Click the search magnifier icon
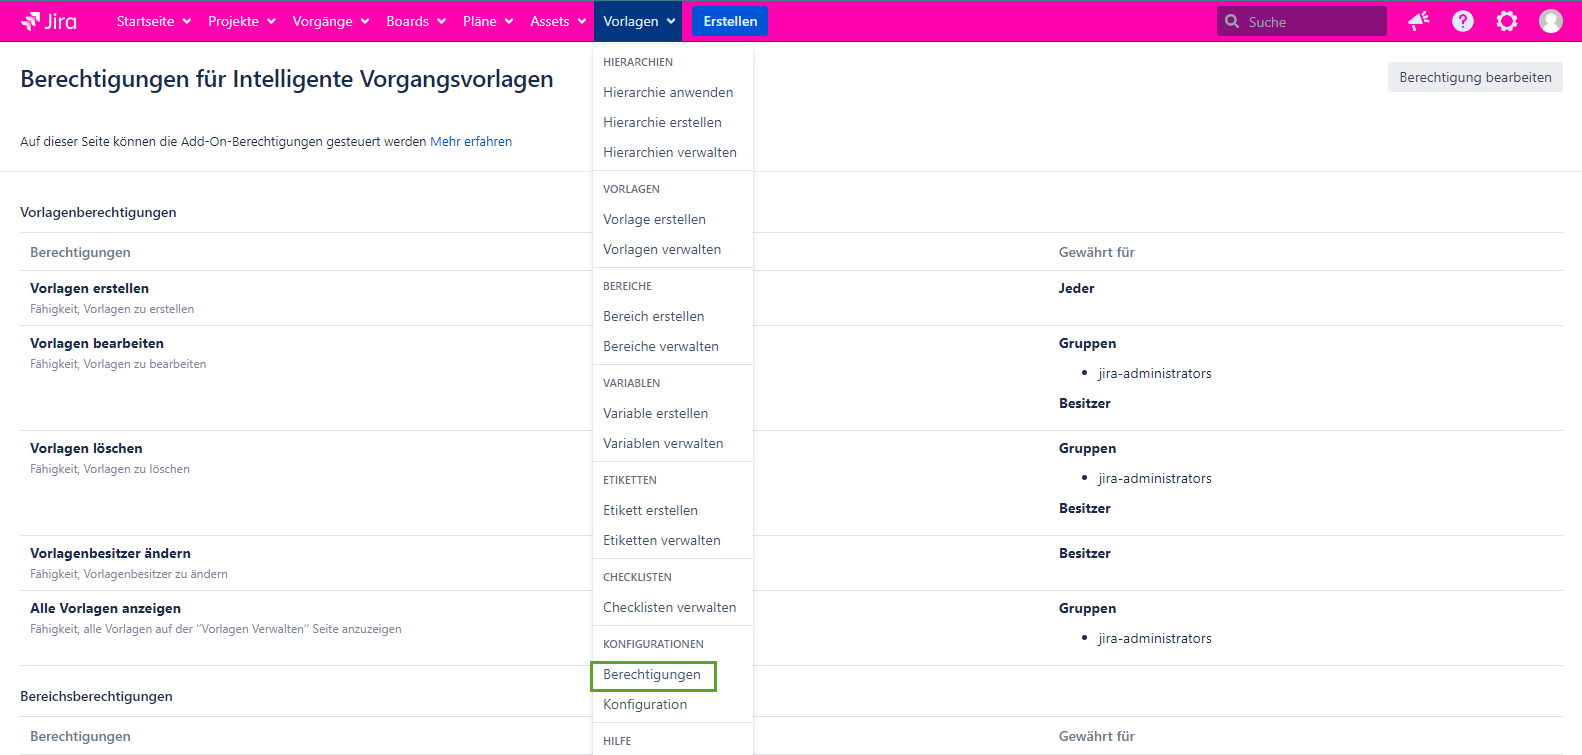The width and height of the screenshot is (1582, 755). click(x=1232, y=21)
